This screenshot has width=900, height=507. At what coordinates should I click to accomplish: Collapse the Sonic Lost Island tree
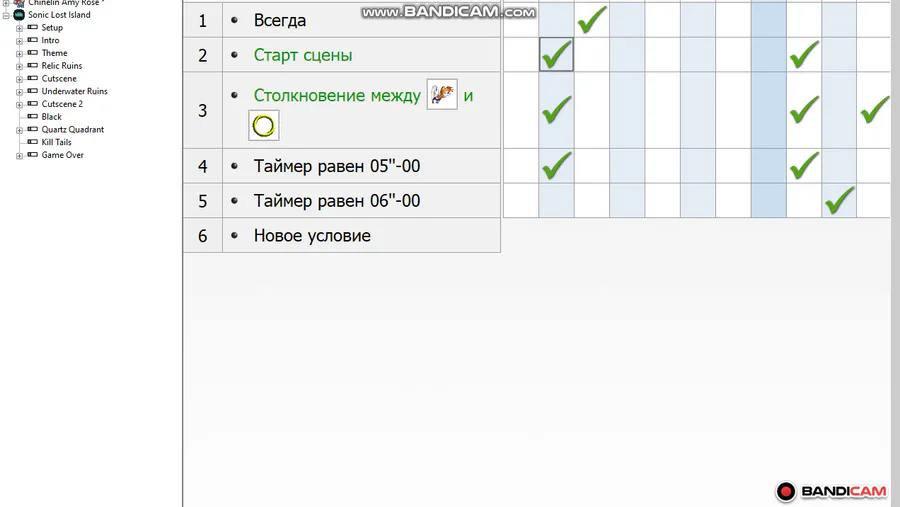[6, 15]
